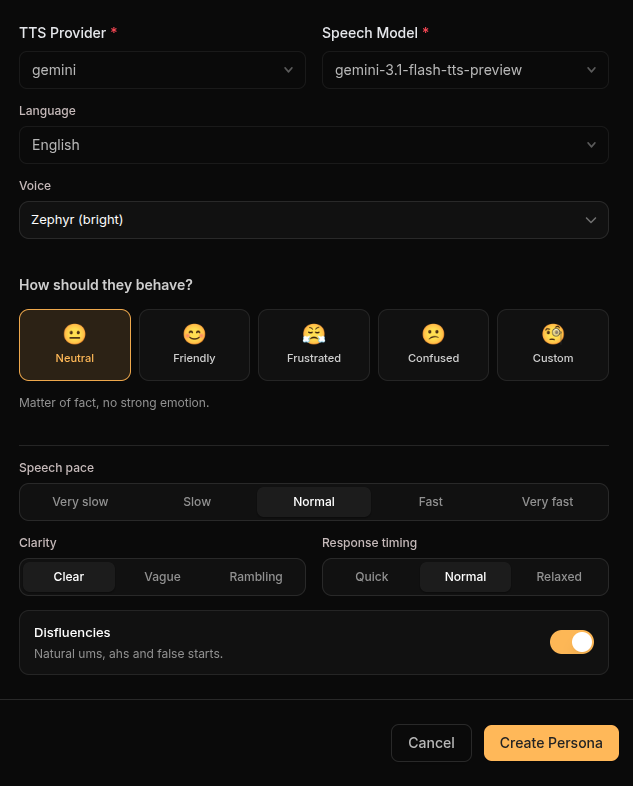Expand the Zephyr (bright) voice dropdown
Viewport: 633px width, 786px height.
[x=314, y=220]
